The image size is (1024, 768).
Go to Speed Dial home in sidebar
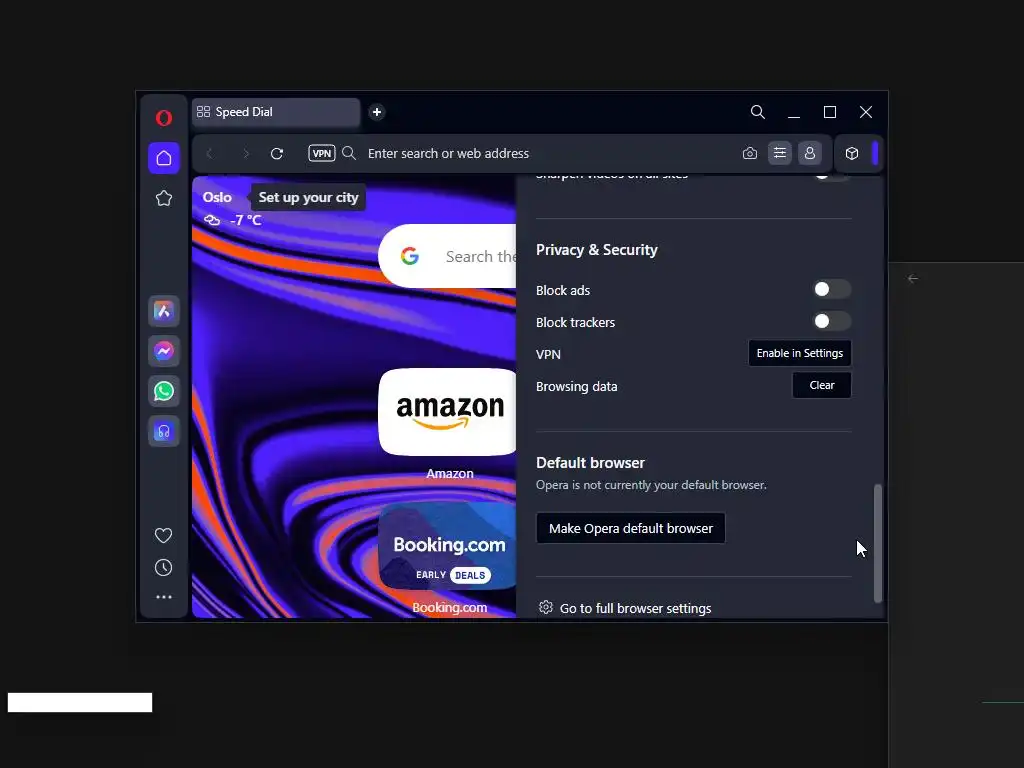tap(164, 158)
